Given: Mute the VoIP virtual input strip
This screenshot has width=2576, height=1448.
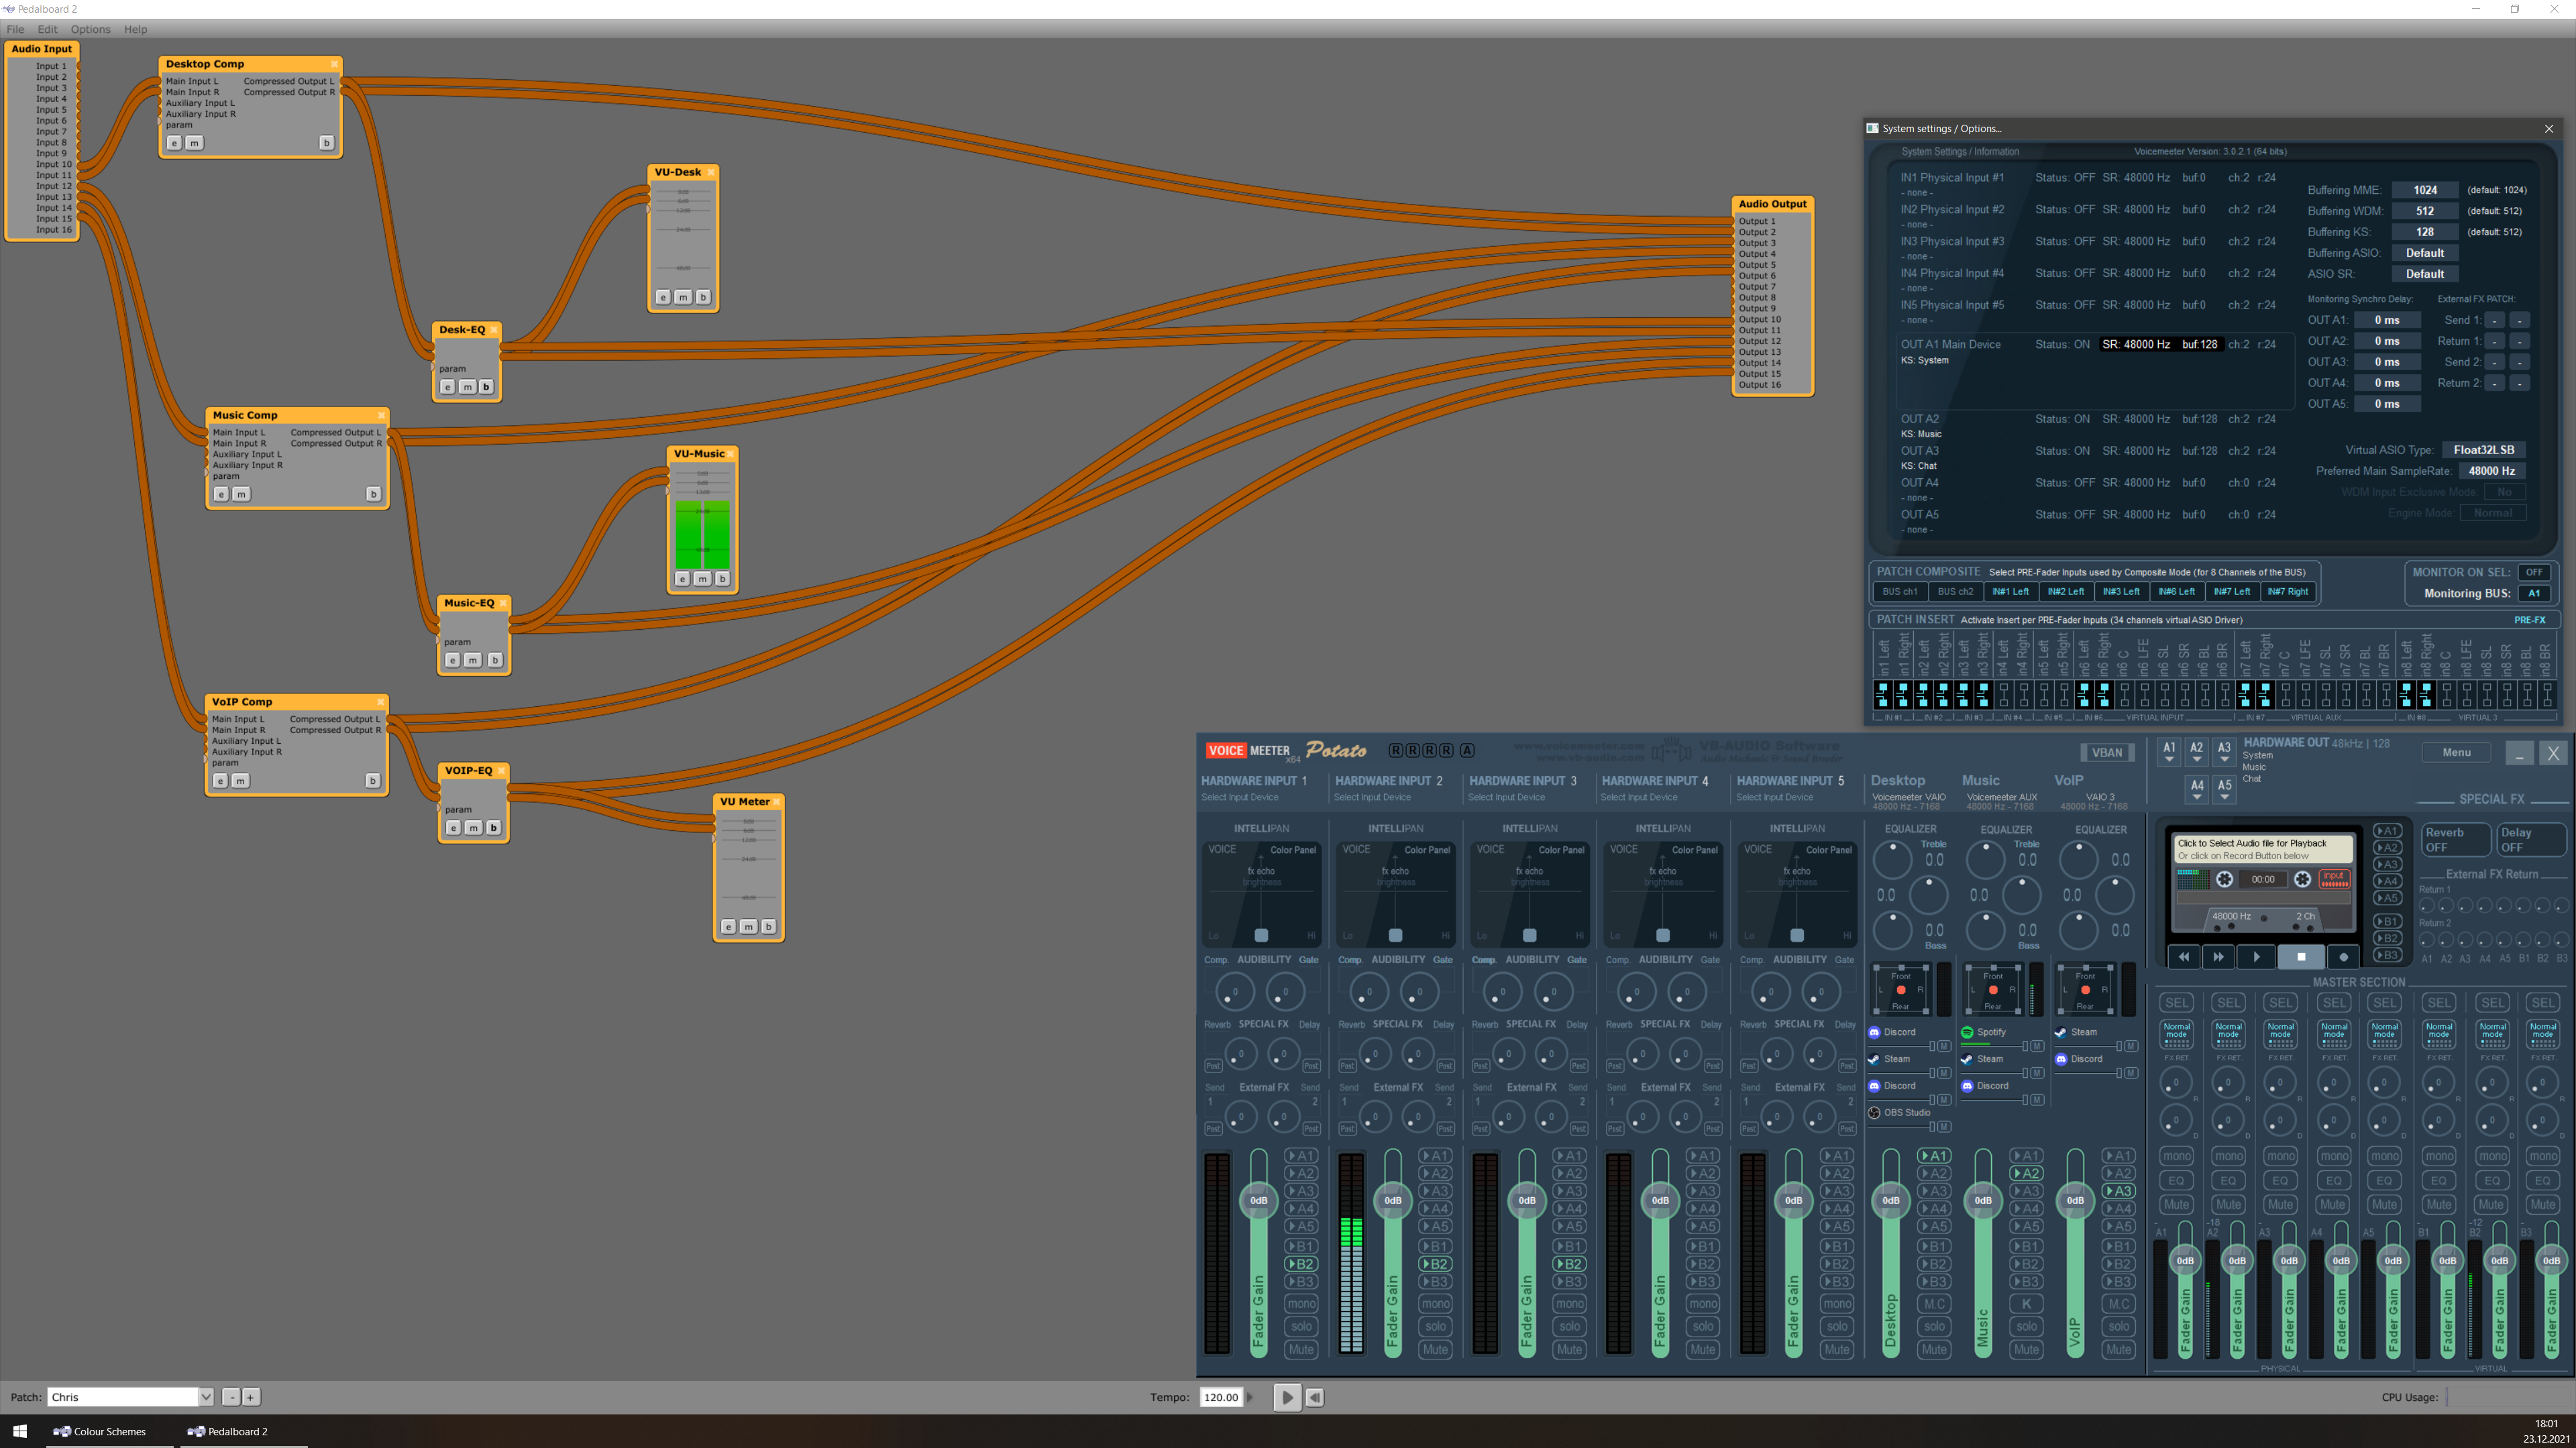Looking at the screenshot, I should 2118,1349.
